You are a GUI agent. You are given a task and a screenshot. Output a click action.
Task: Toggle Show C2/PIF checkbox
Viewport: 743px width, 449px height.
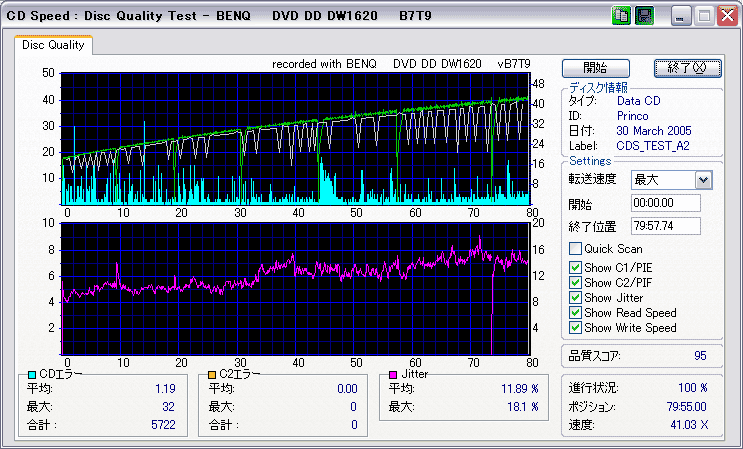point(575,282)
